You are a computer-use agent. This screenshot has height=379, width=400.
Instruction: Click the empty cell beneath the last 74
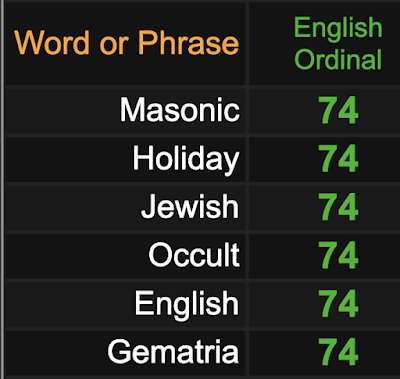tap(324, 377)
